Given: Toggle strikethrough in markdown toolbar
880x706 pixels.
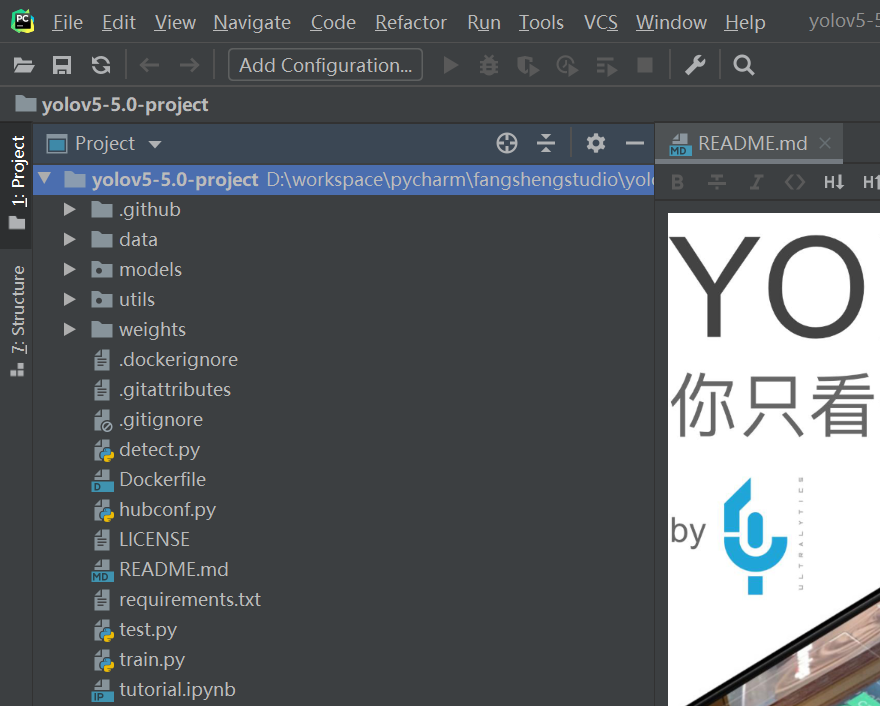Looking at the screenshot, I should coord(717,182).
